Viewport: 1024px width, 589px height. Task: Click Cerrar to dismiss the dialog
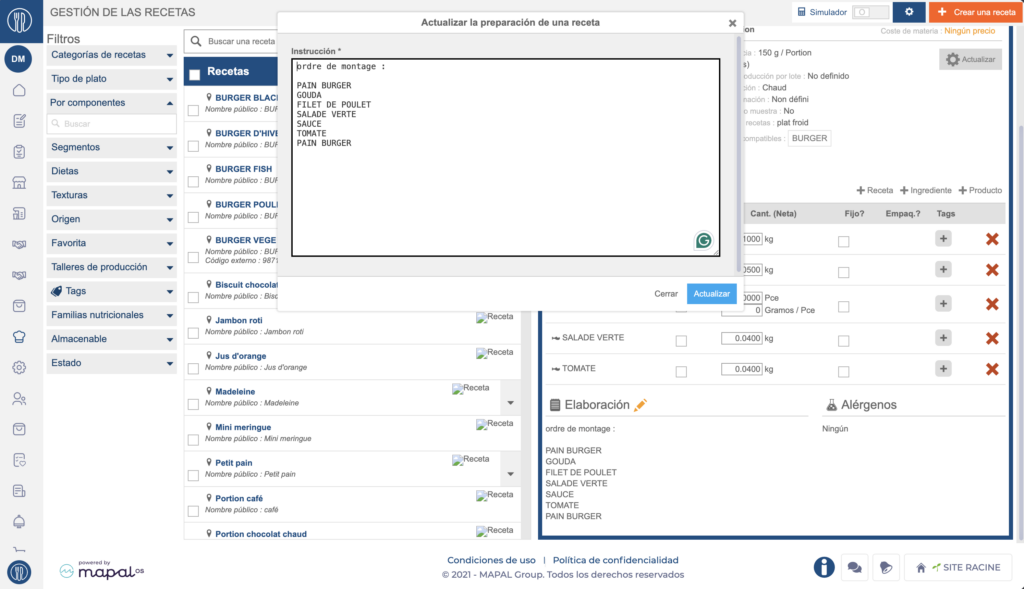tap(666, 294)
